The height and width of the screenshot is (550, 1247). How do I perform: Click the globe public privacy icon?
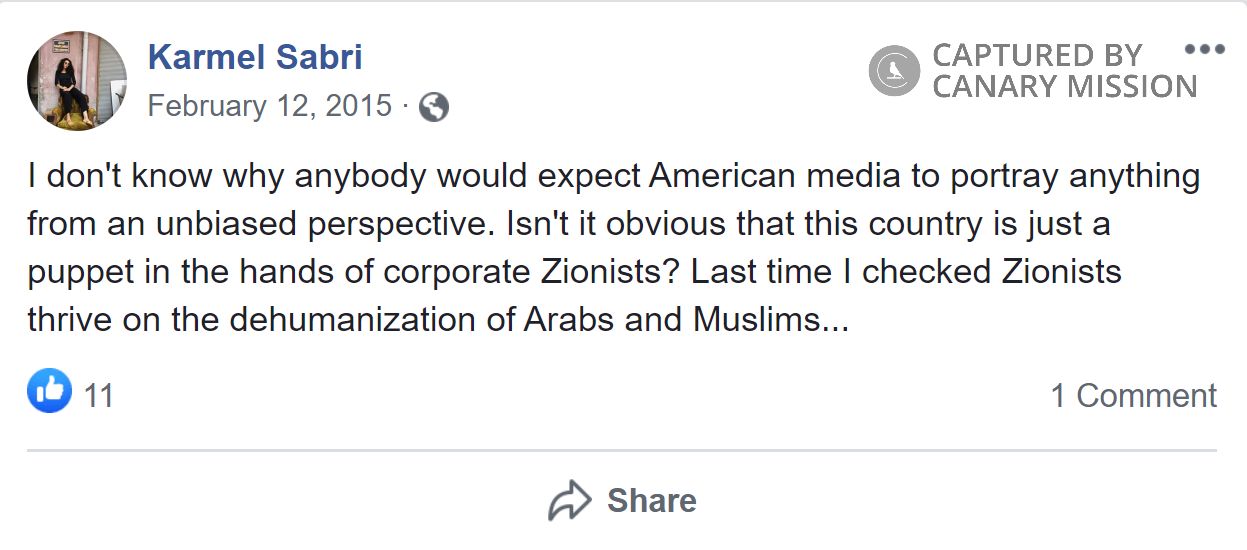tap(434, 107)
